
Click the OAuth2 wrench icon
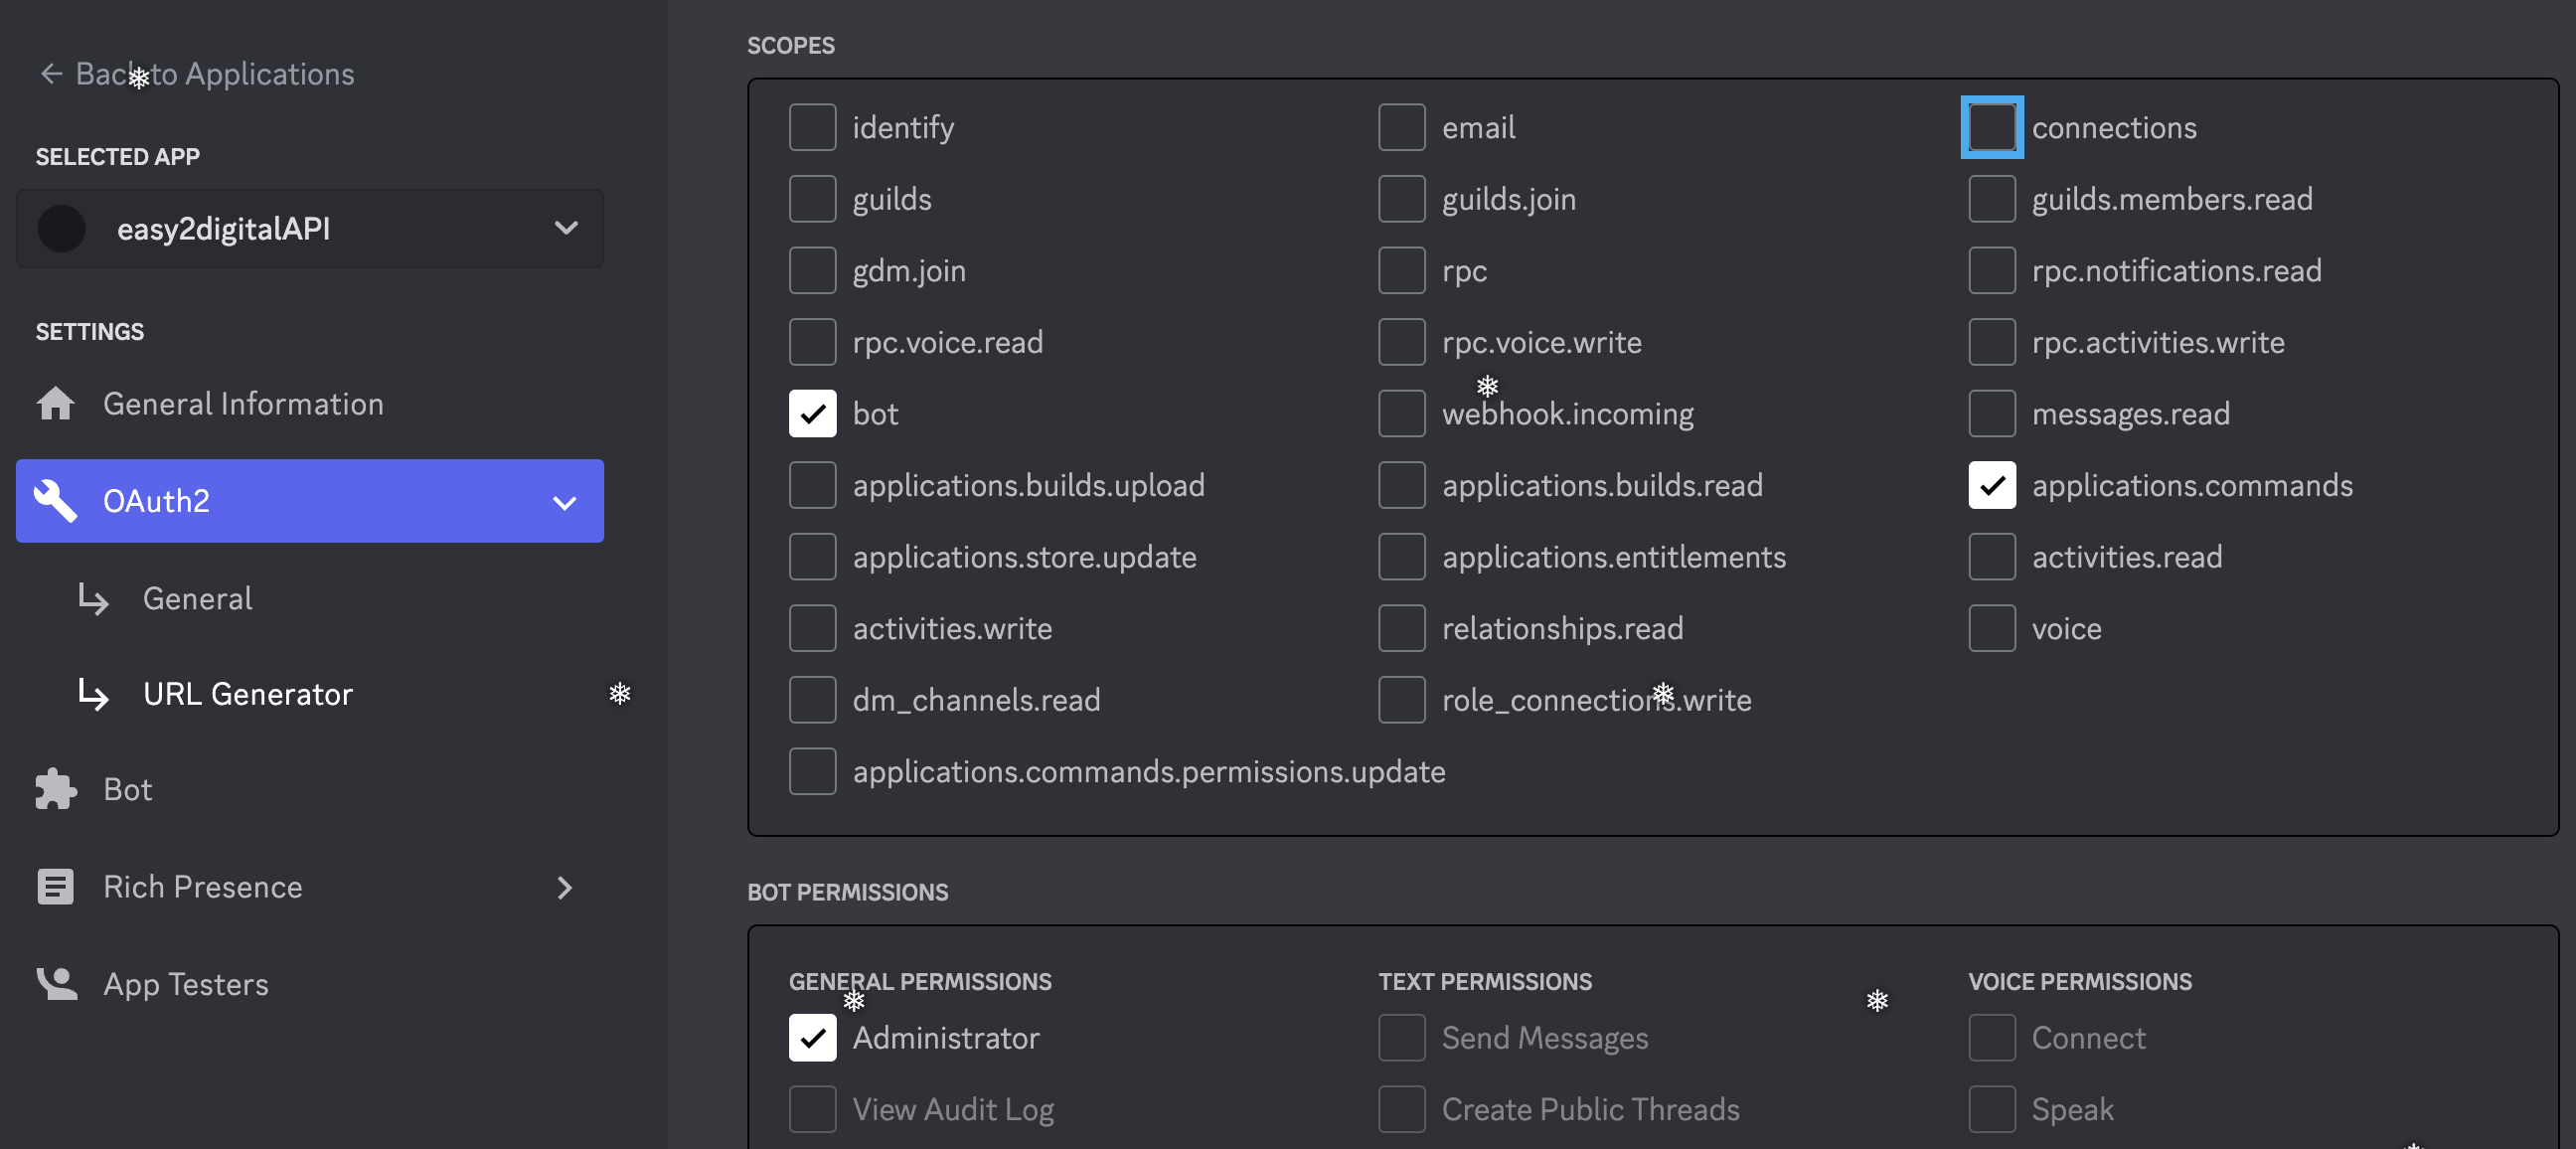[55, 501]
